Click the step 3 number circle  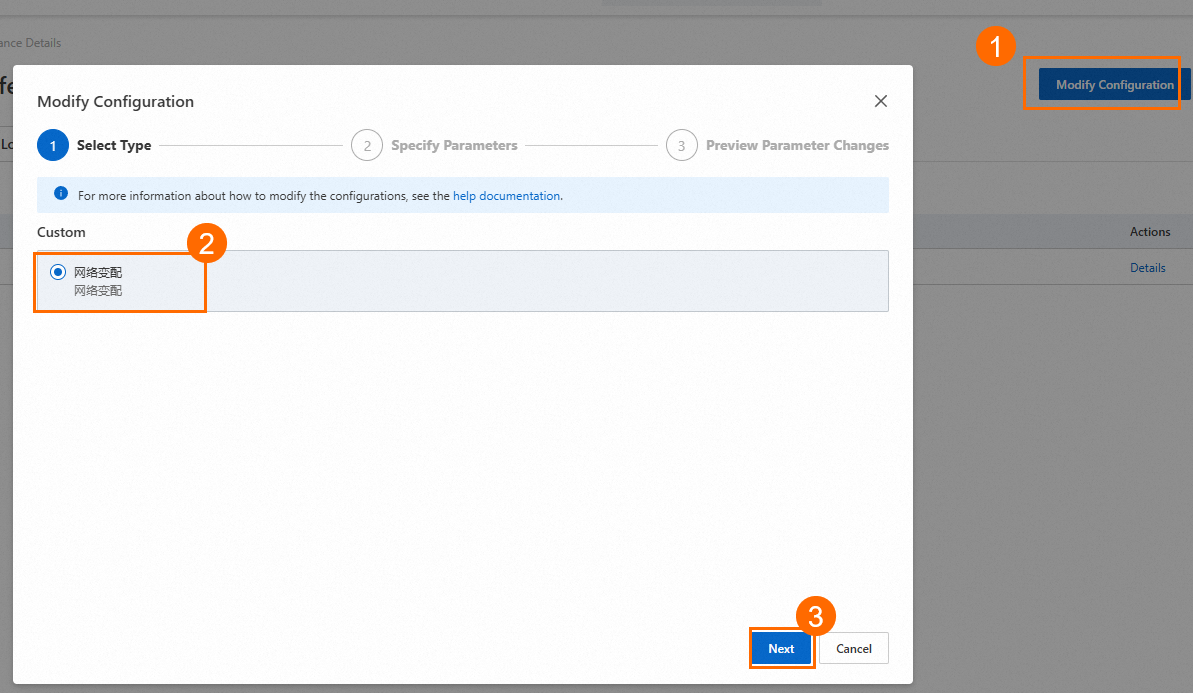tap(682, 145)
